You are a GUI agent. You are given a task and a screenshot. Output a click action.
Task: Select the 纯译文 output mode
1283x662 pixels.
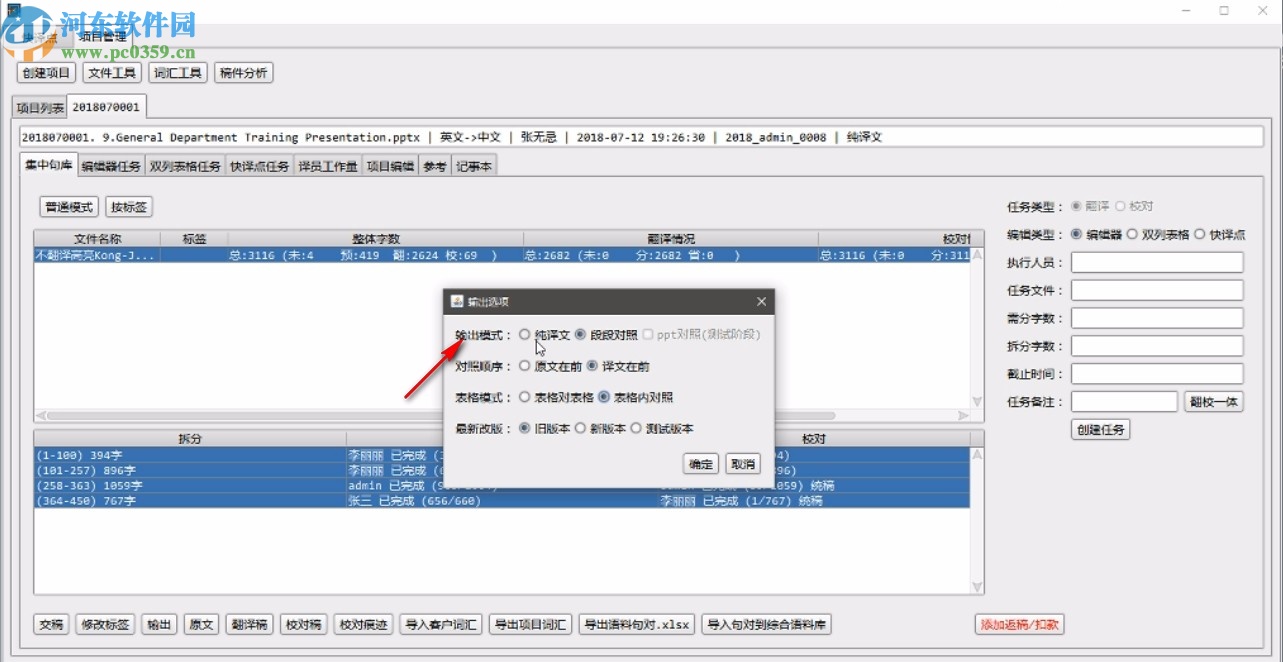point(524,335)
